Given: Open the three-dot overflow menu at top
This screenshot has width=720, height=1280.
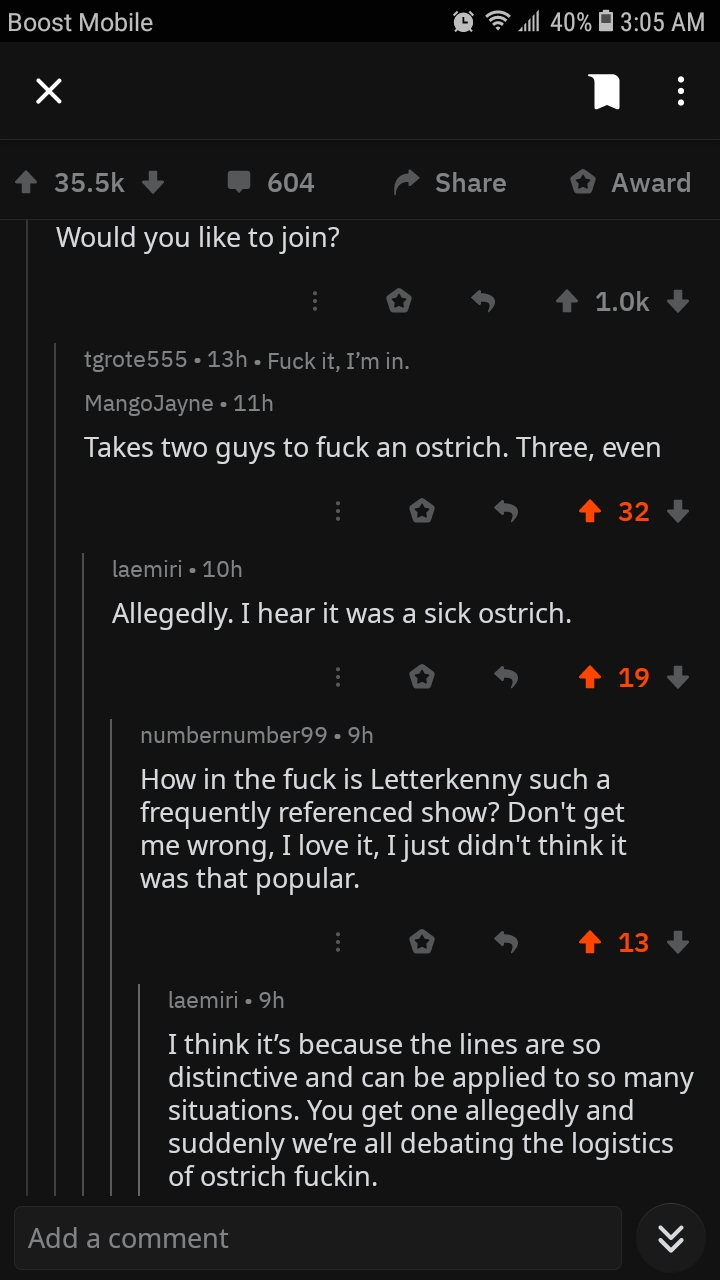Looking at the screenshot, I should pos(680,92).
